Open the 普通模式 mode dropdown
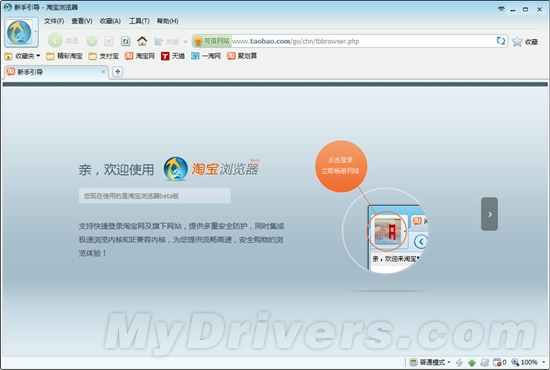Image resolution: width=550 pixels, height=370 pixels. click(x=430, y=362)
